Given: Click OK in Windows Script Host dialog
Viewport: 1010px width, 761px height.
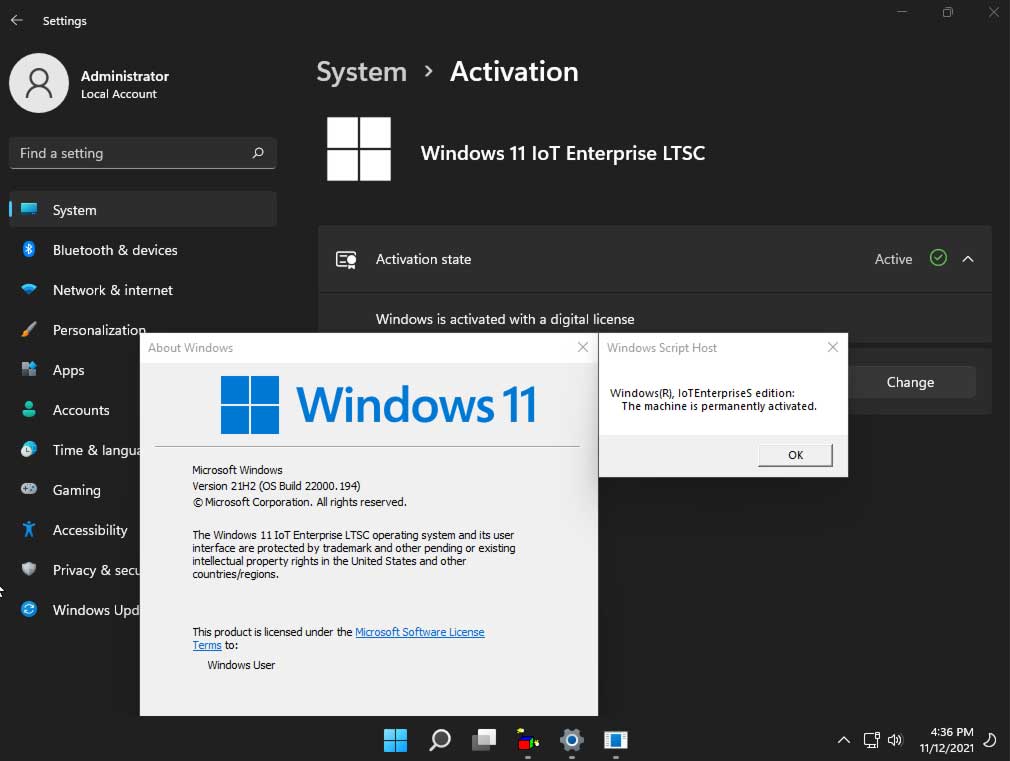Looking at the screenshot, I should pyautogui.click(x=796, y=455).
